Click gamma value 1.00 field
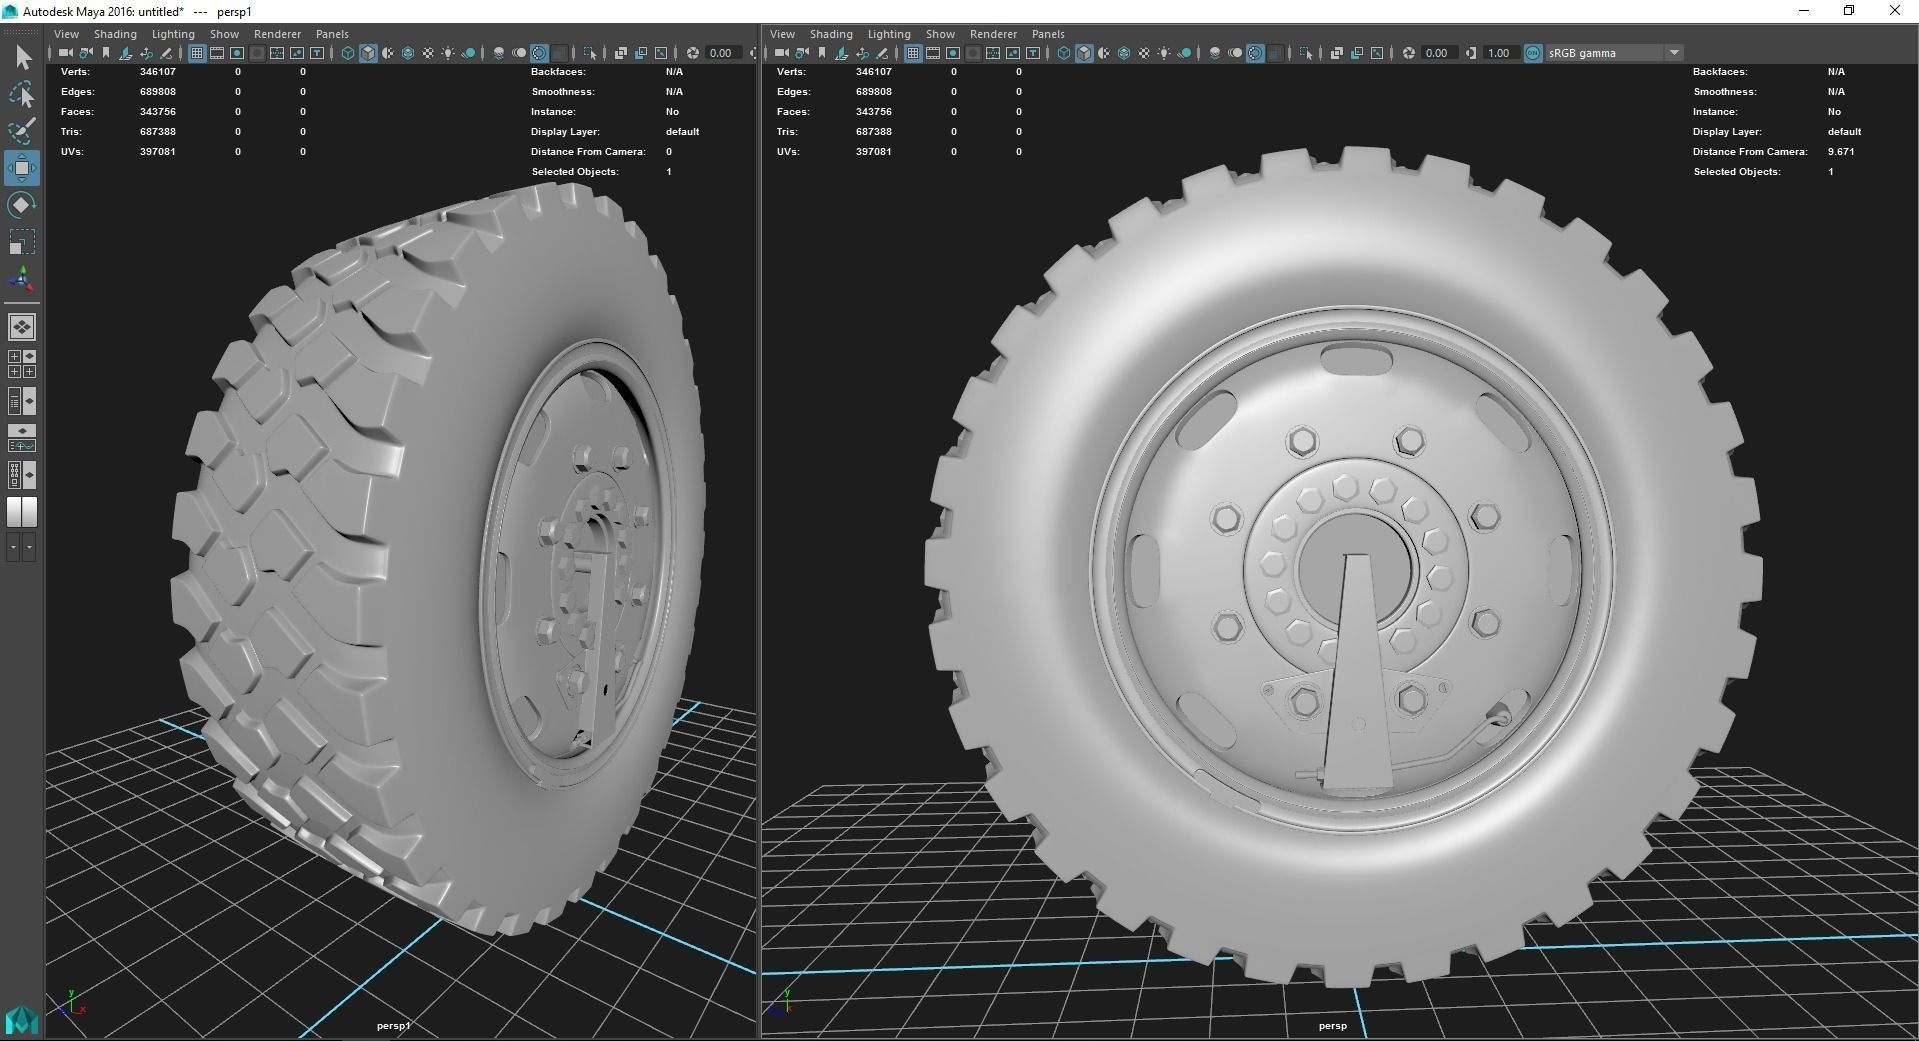Image resolution: width=1919 pixels, height=1041 pixels. coord(1500,53)
